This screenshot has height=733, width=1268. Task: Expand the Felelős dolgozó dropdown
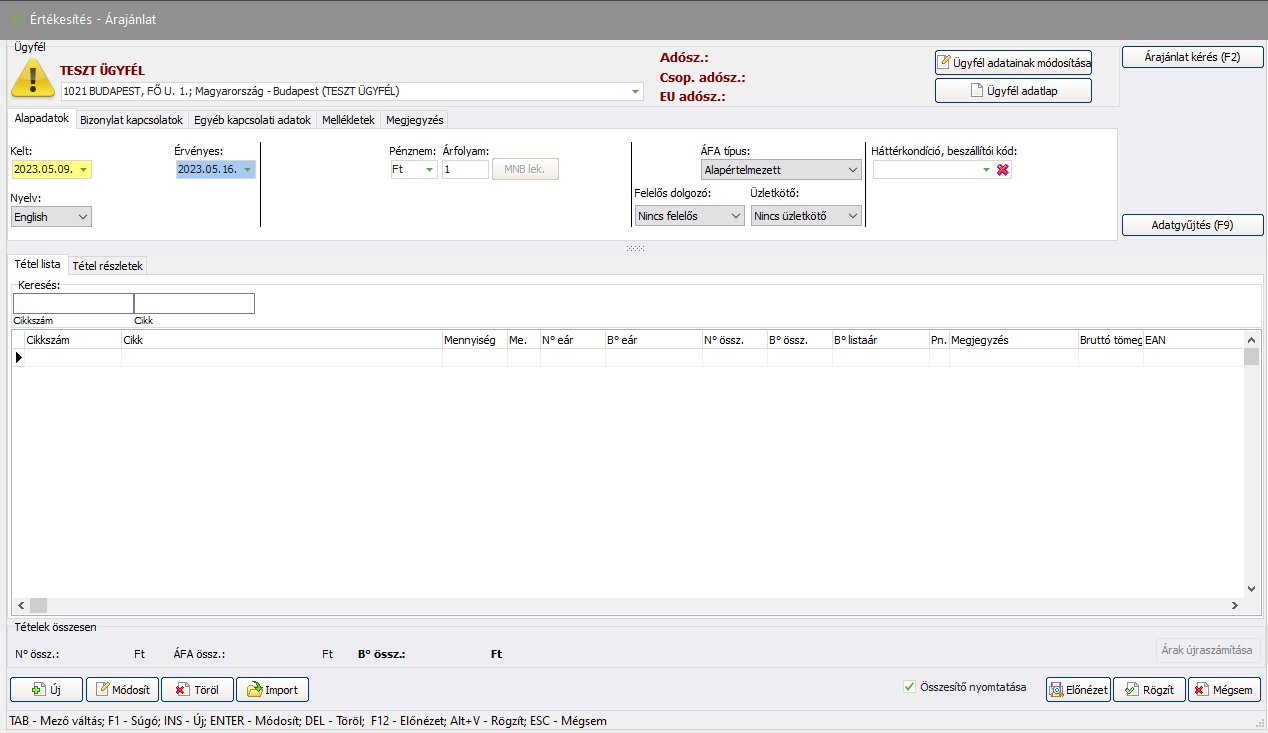pos(689,215)
